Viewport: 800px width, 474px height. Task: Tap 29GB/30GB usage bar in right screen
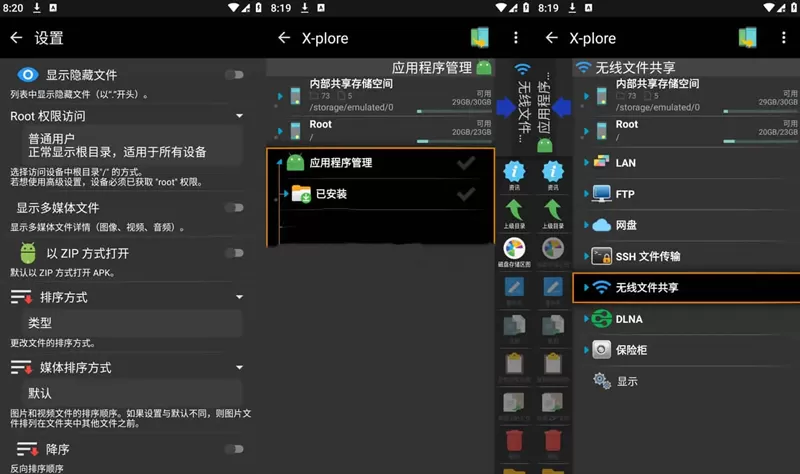(761, 111)
